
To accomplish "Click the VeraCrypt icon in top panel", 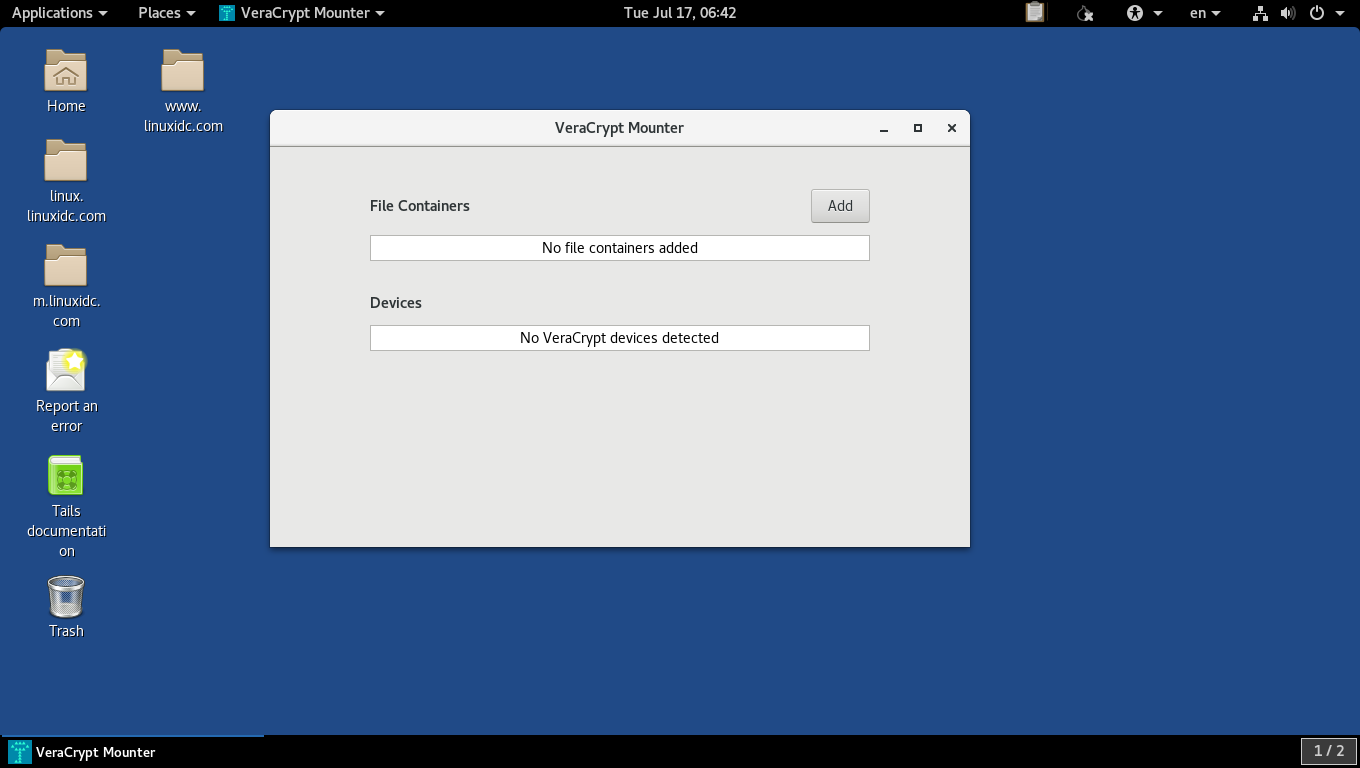I will click(x=227, y=13).
